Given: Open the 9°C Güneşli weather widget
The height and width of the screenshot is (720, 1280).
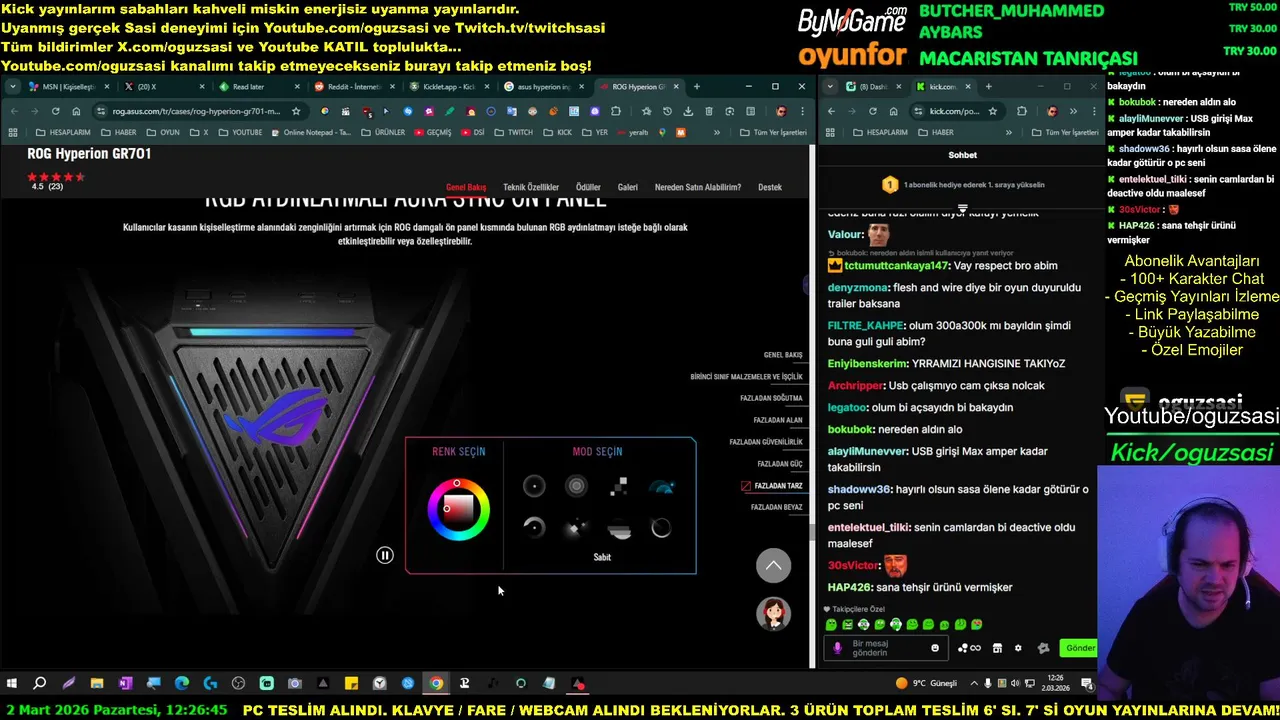Looking at the screenshot, I should (926, 683).
